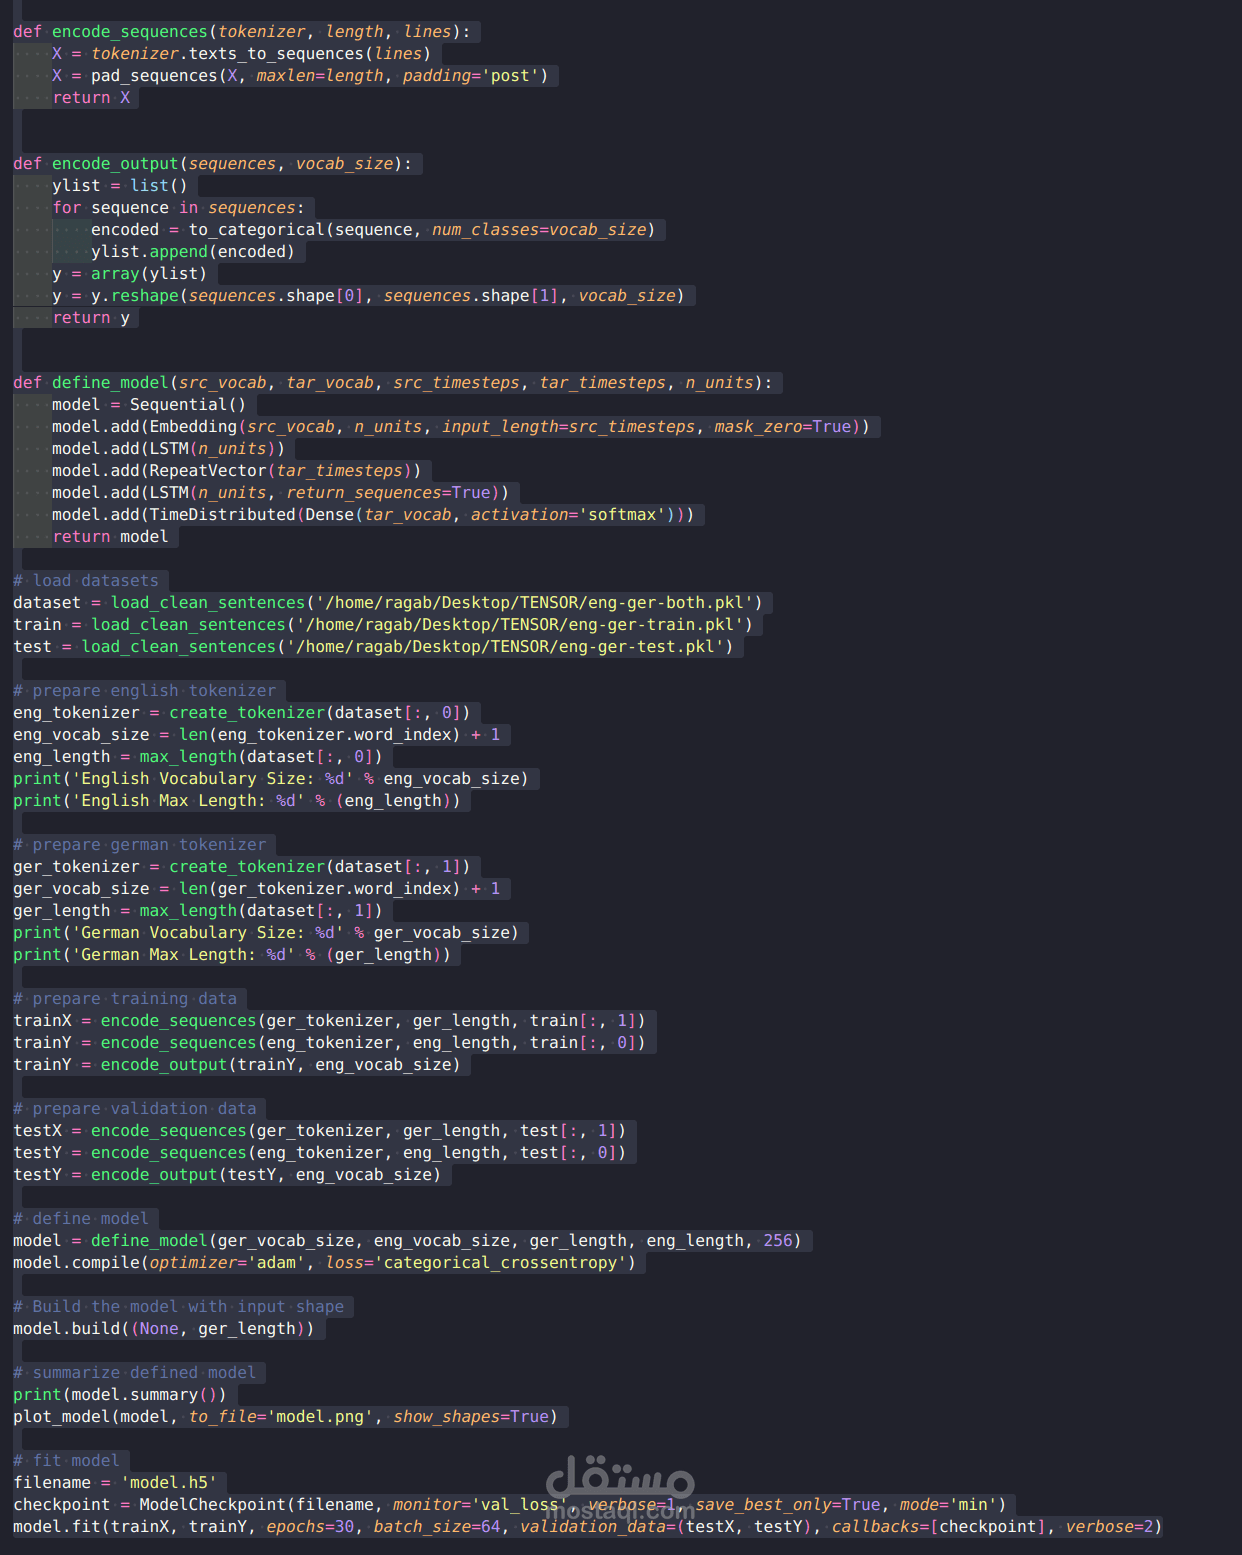Click the plot_model line with 'model.png'

(286, 1417)
